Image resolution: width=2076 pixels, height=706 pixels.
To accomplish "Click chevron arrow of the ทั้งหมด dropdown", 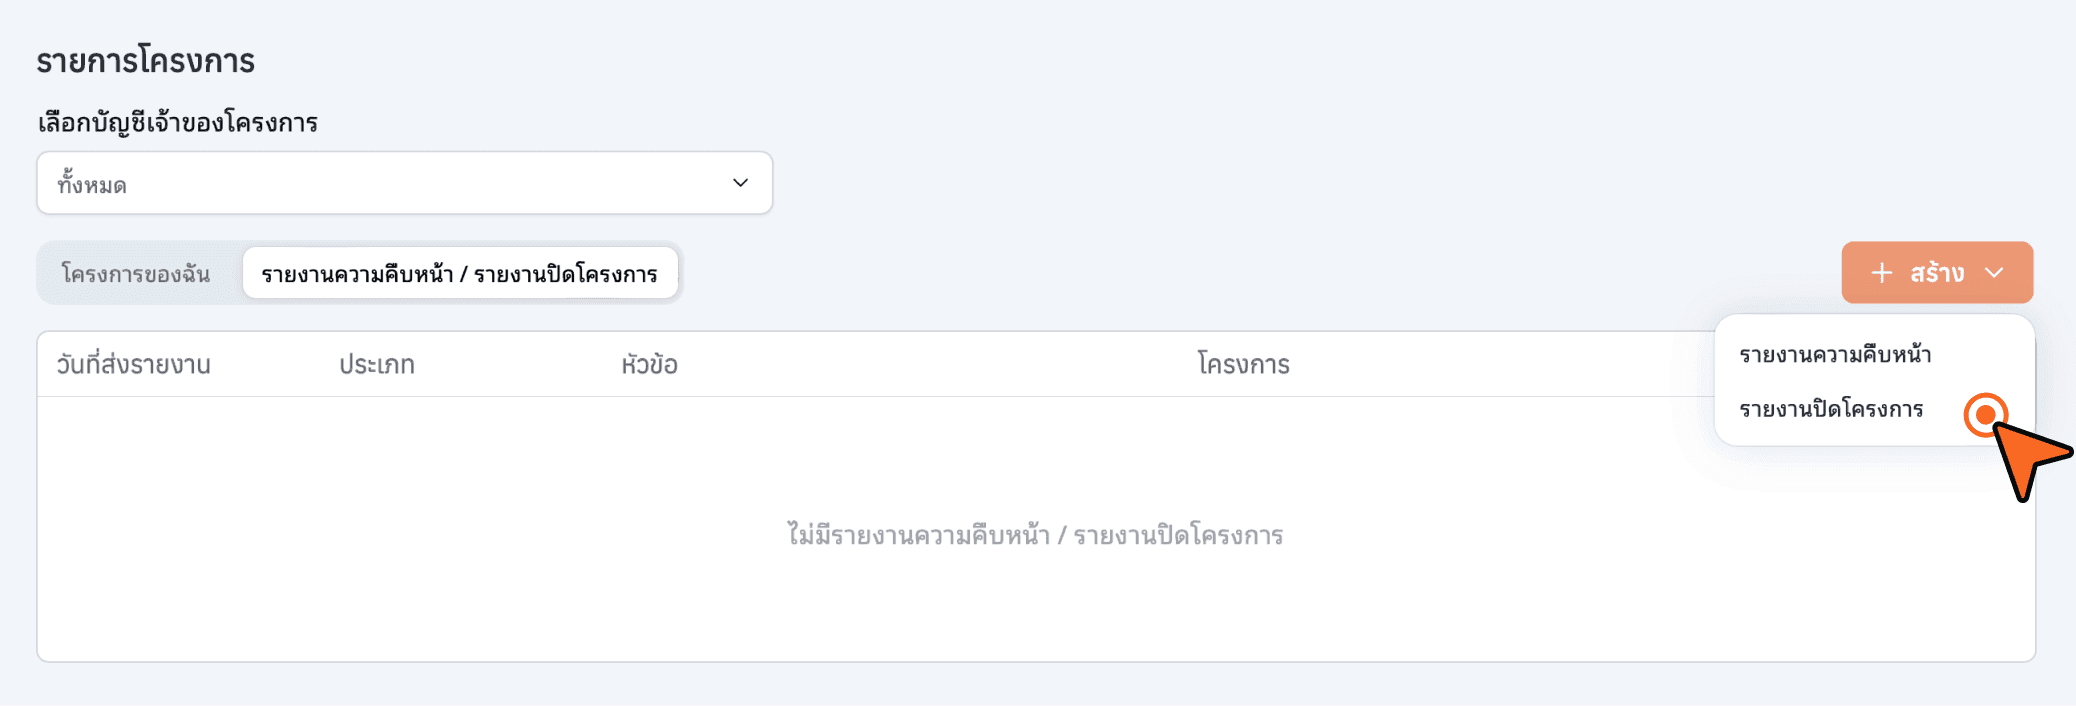I will tap(740, 183).
